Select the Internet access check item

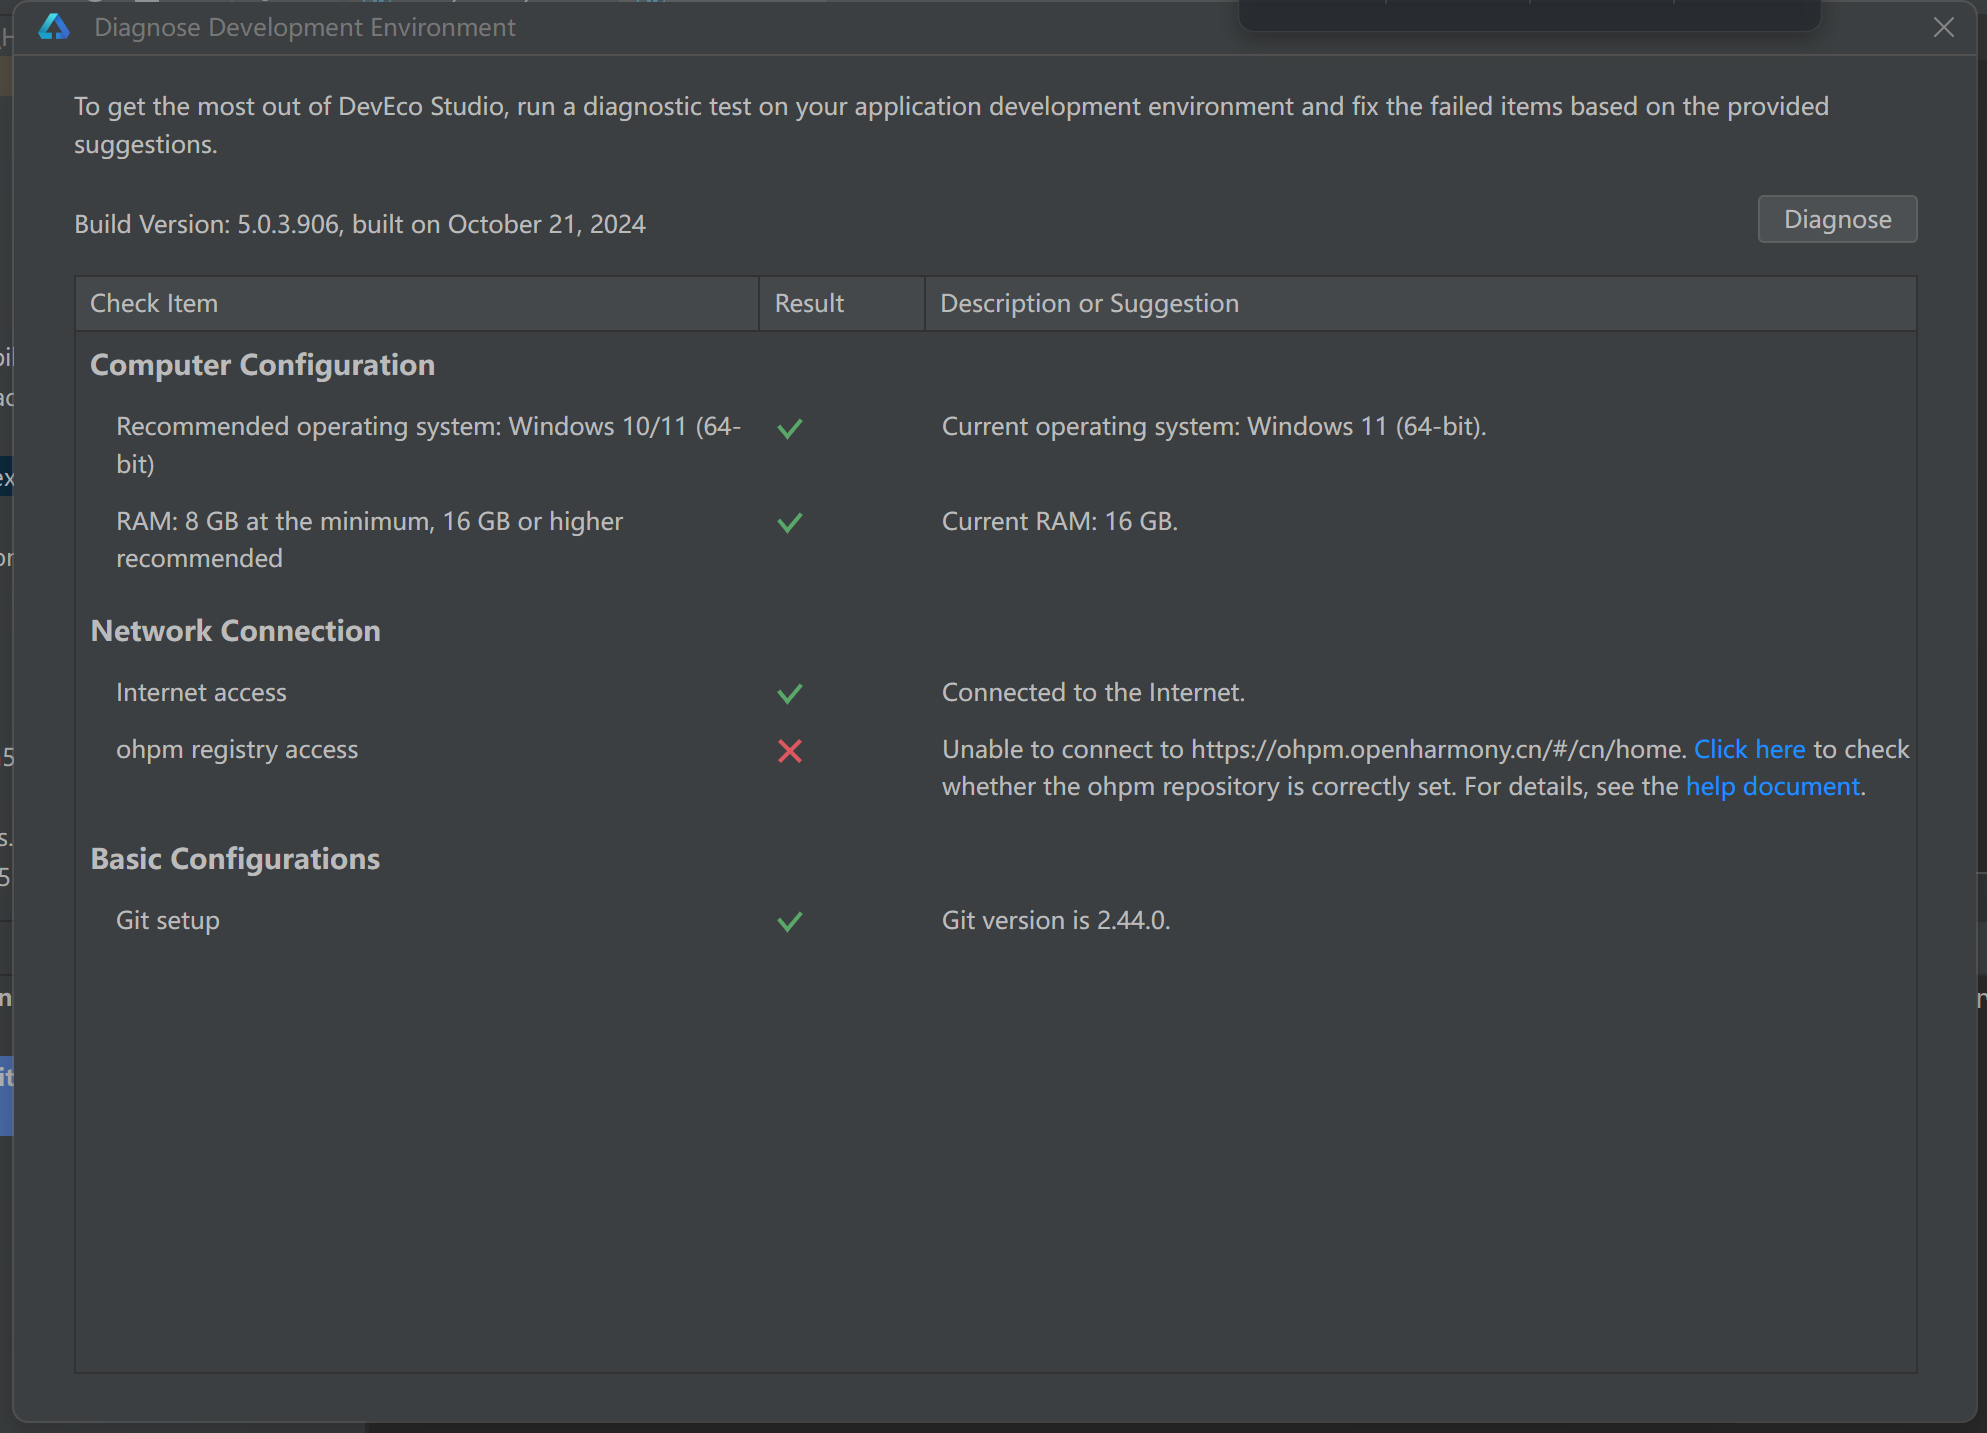201,692
